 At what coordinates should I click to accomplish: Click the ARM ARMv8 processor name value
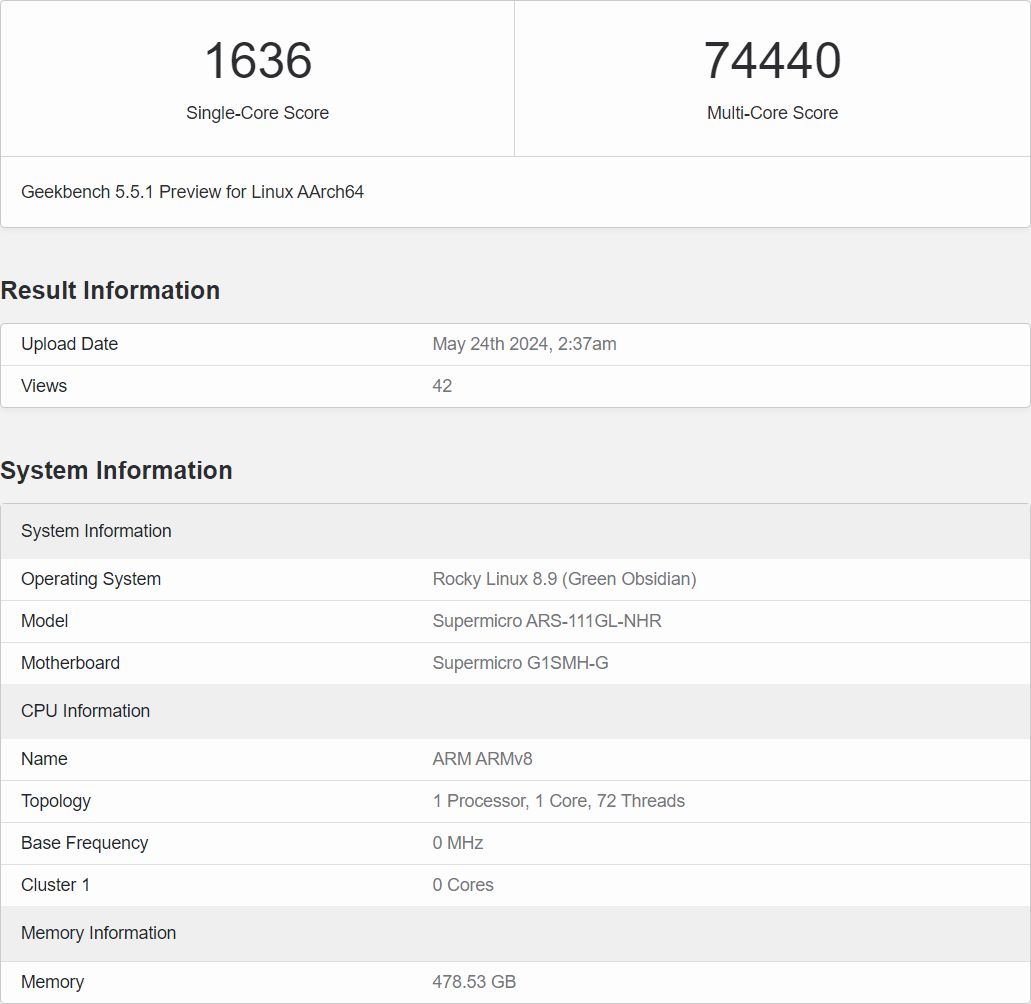482,759
